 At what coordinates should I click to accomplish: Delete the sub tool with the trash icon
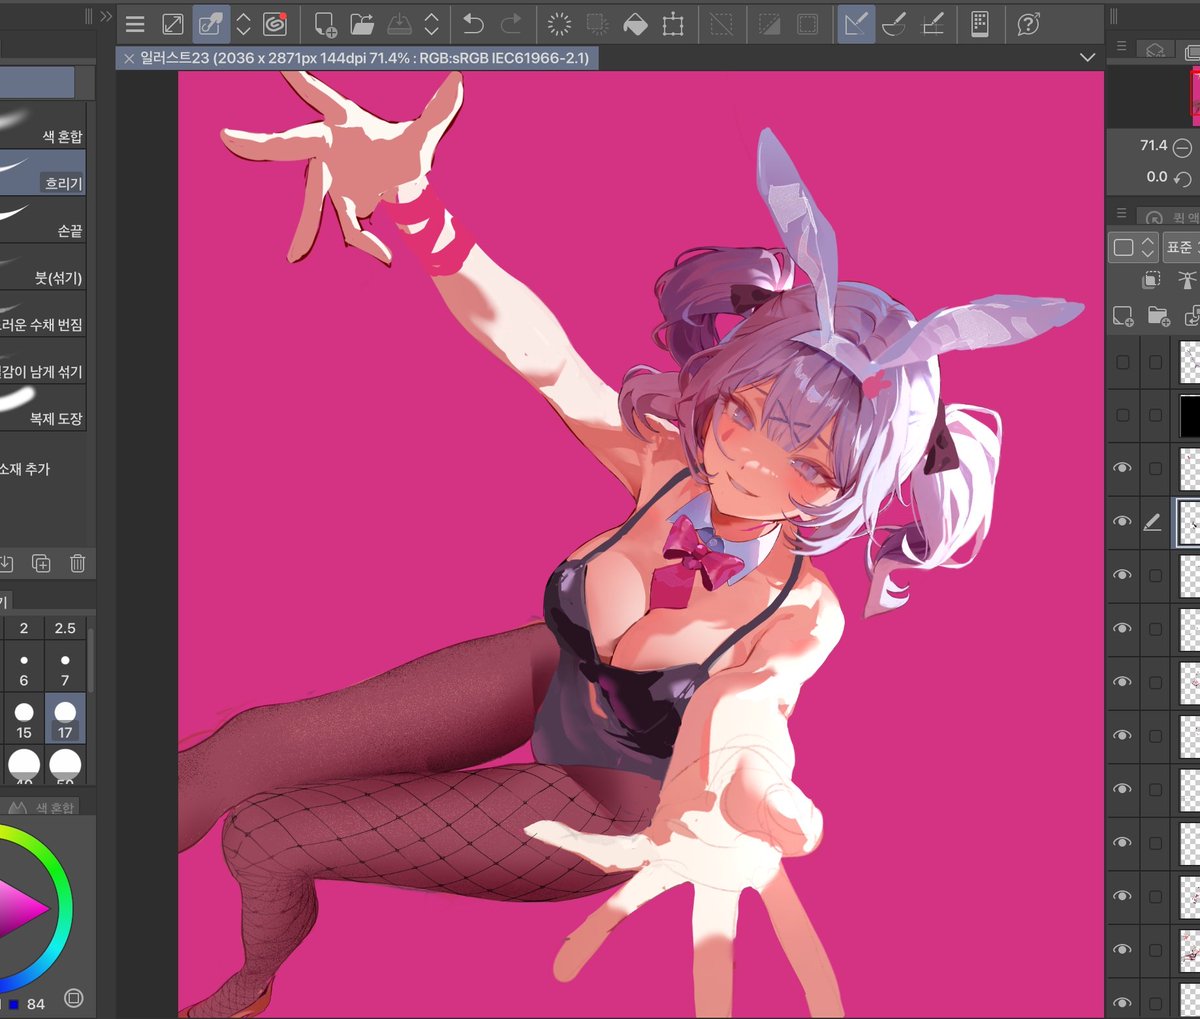click(78, 563)
